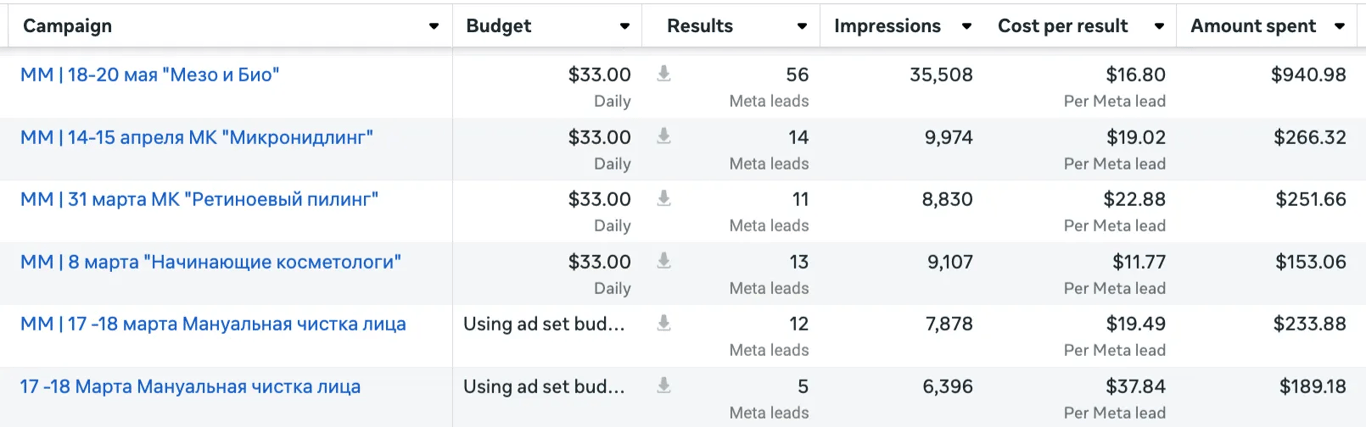Download leads for "Начинающие косметологи" campaign
1366x427 pixels.
coord(663,261)
